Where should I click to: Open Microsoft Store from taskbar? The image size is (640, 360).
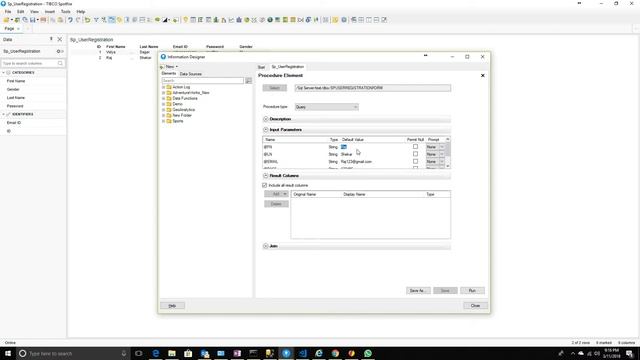(188, 353)
